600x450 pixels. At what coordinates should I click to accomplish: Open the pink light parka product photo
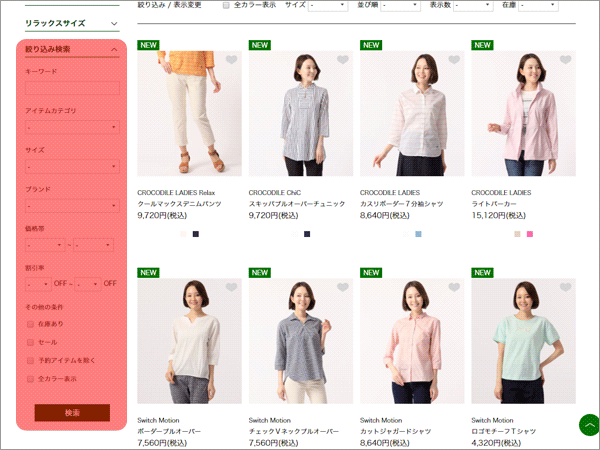[x=523, y=113]
